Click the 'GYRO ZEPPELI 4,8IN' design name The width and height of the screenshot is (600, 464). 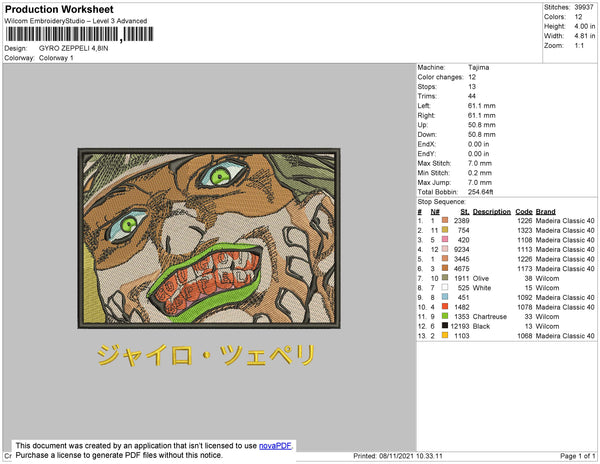tap(73, 48)
